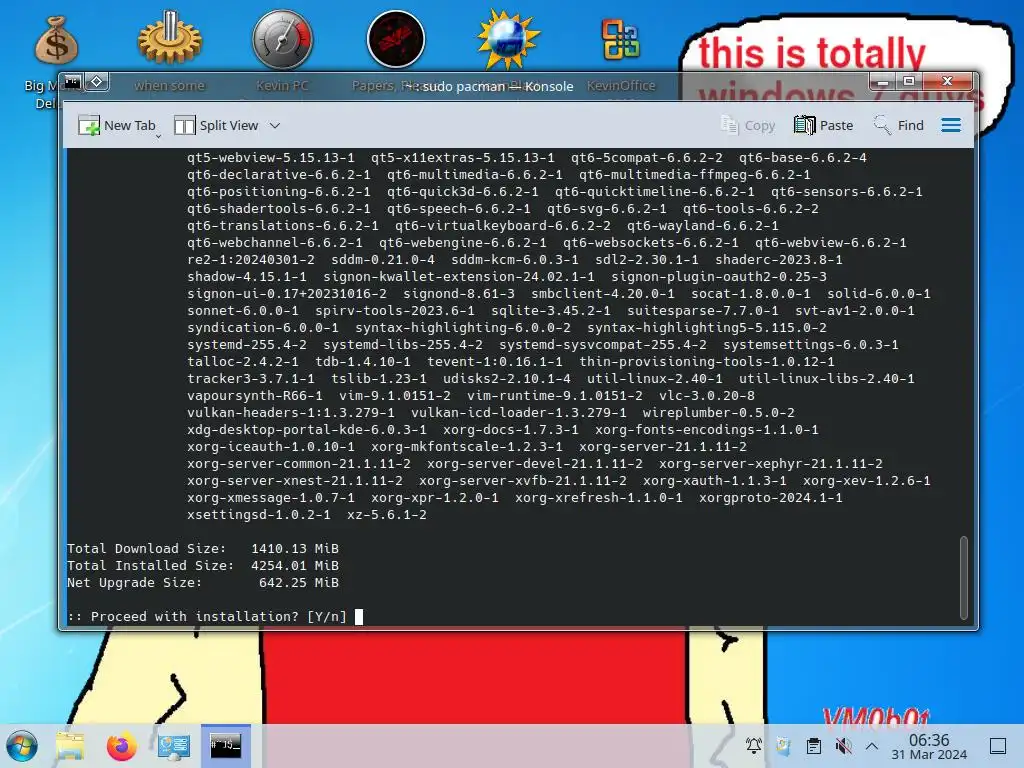Click the Net Upgrade Size value 642.25 MiB
The height and width of the screenshot is (768, 1024).
click(298, 583)
